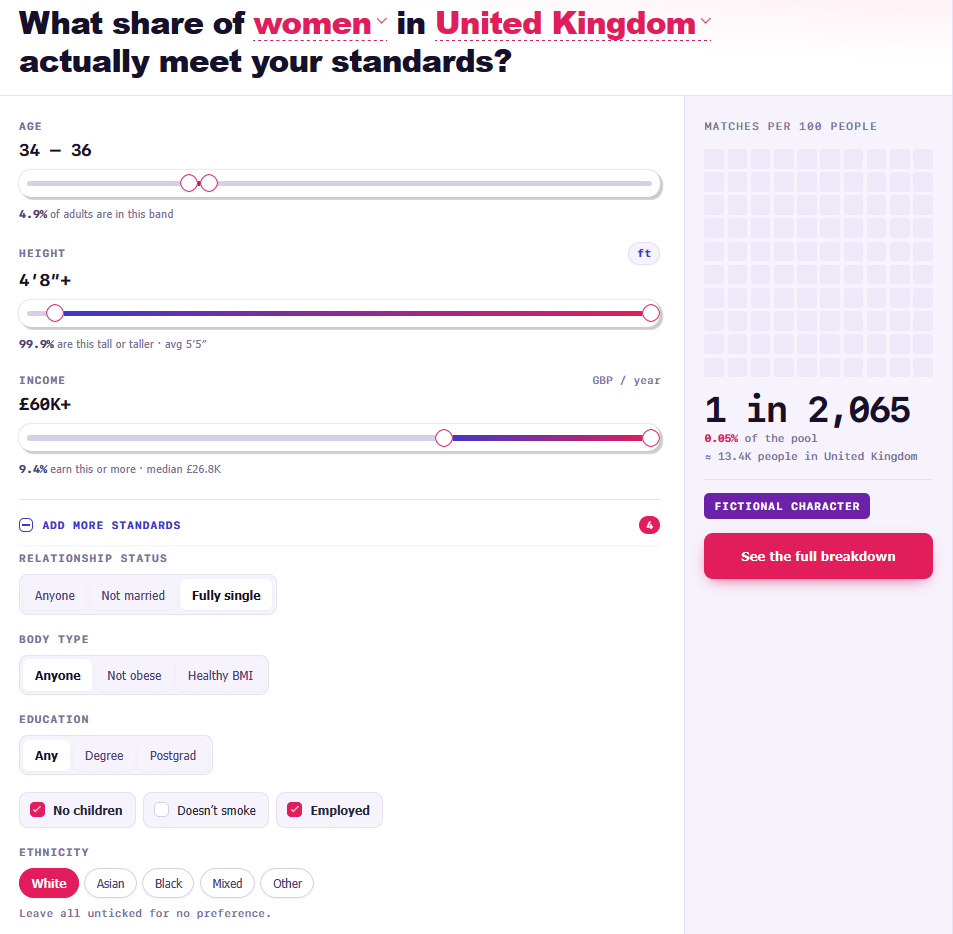Viewport: 953px width, 934px height.
Task: Uncheck the No children checkbox
Action: (38, 809)
